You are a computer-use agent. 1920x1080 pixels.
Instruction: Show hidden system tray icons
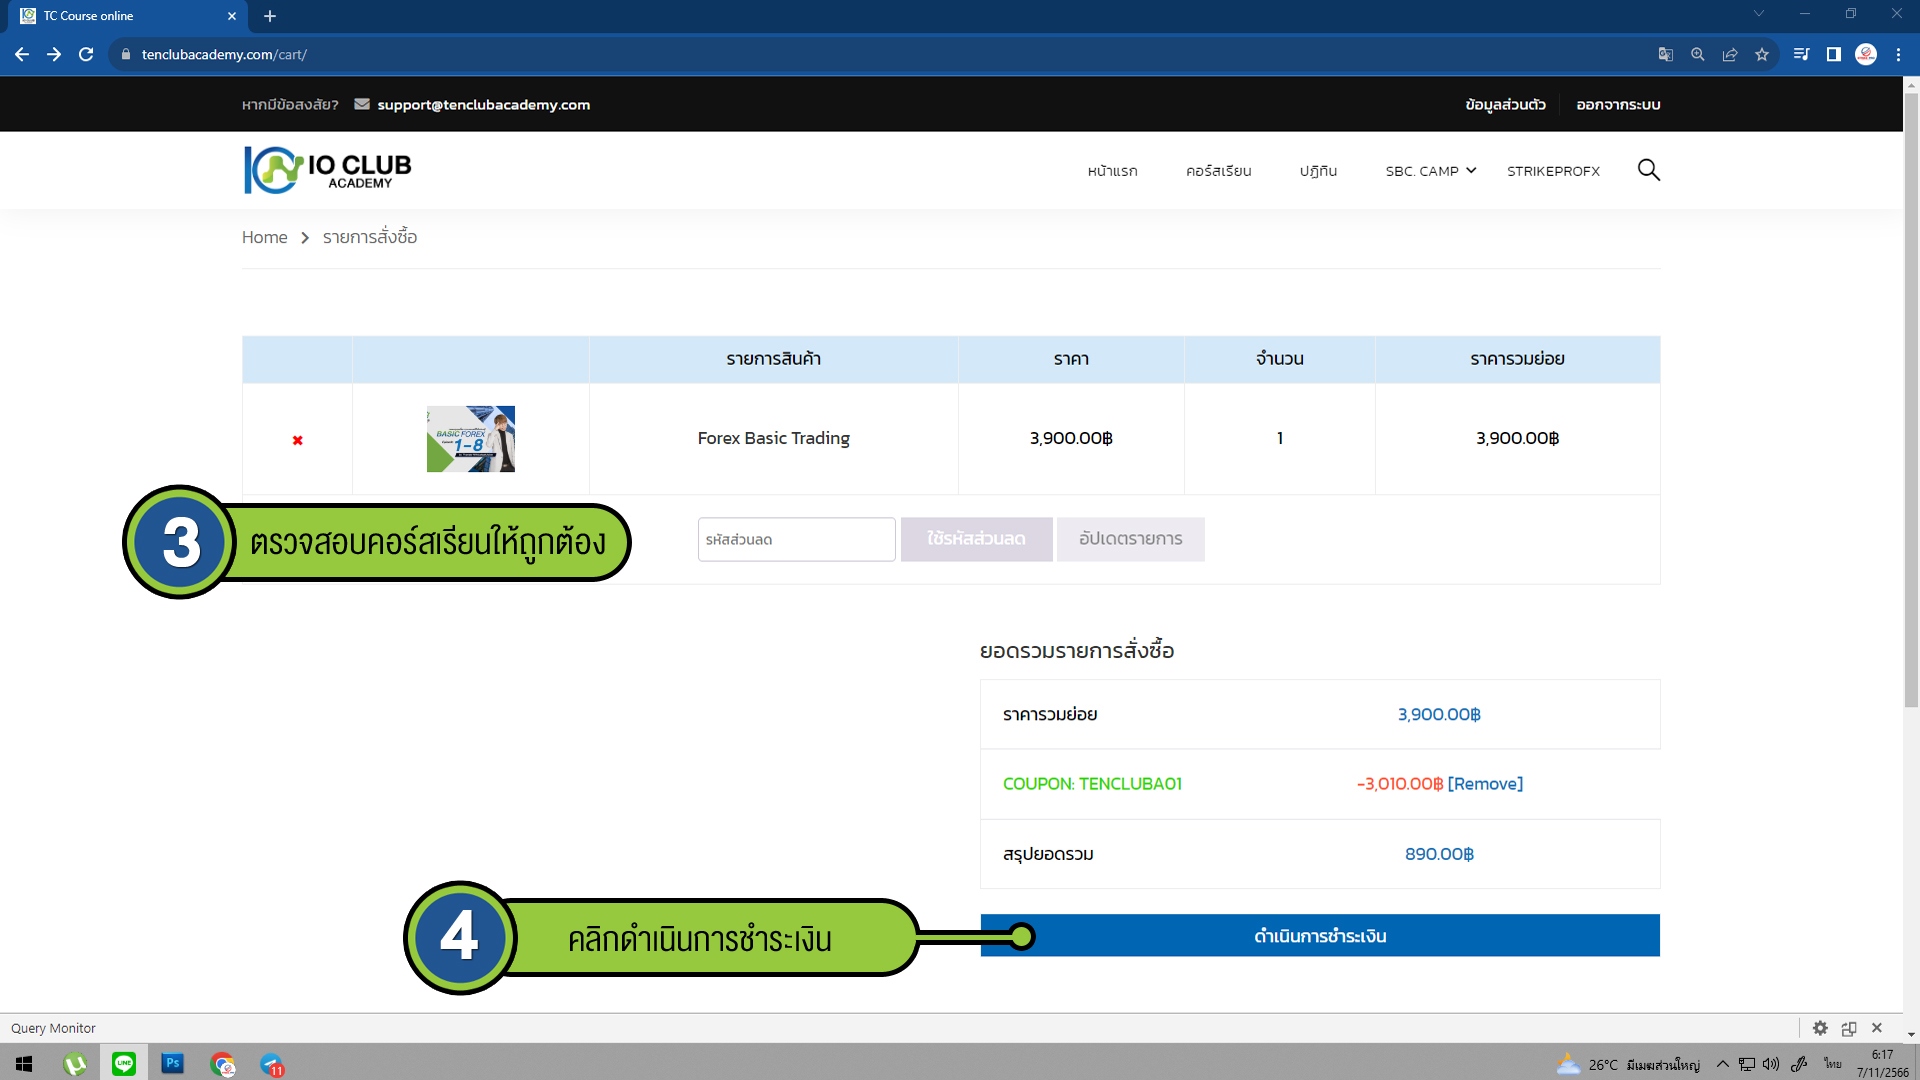pyautogui.click(x=1723, y=1064)
